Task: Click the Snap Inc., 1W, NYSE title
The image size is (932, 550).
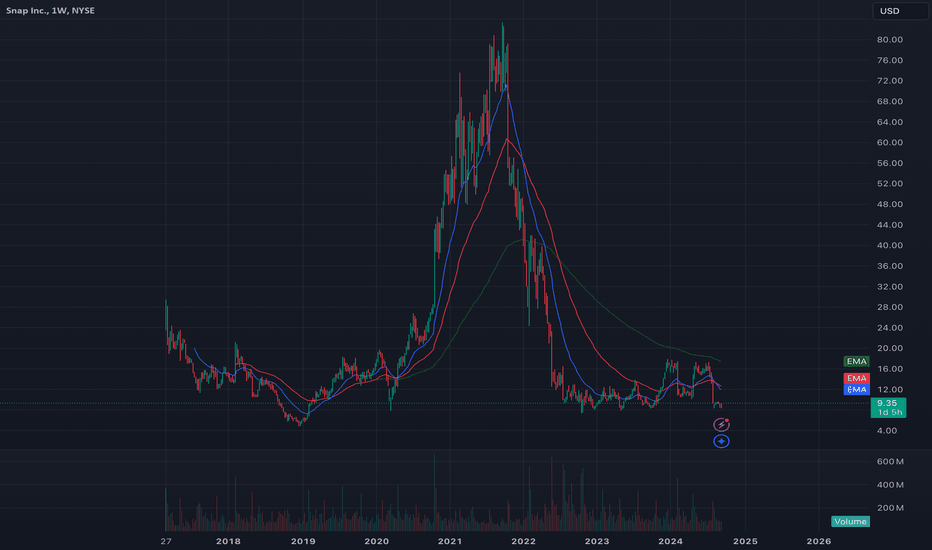Action: click(50, 11)
